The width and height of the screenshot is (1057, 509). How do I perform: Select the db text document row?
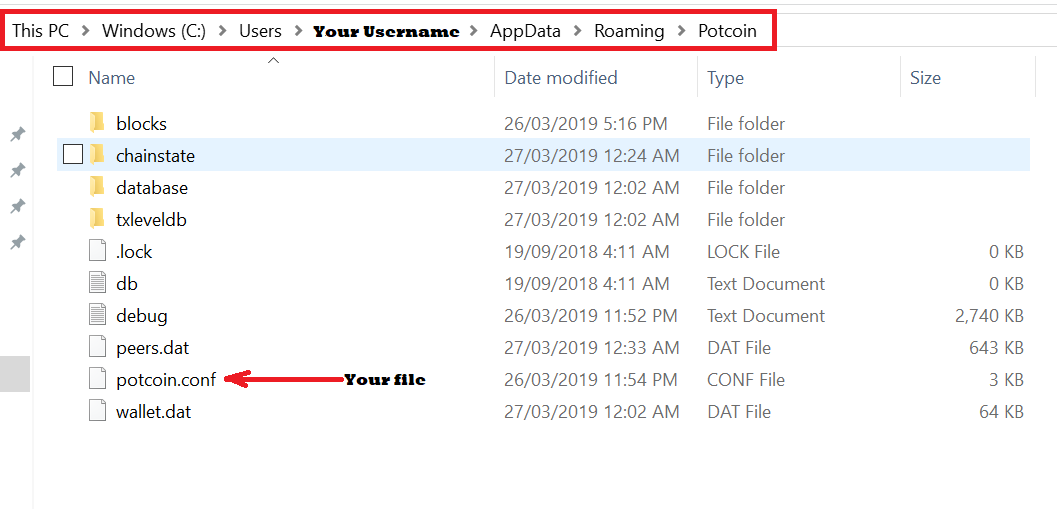(543, 284)
